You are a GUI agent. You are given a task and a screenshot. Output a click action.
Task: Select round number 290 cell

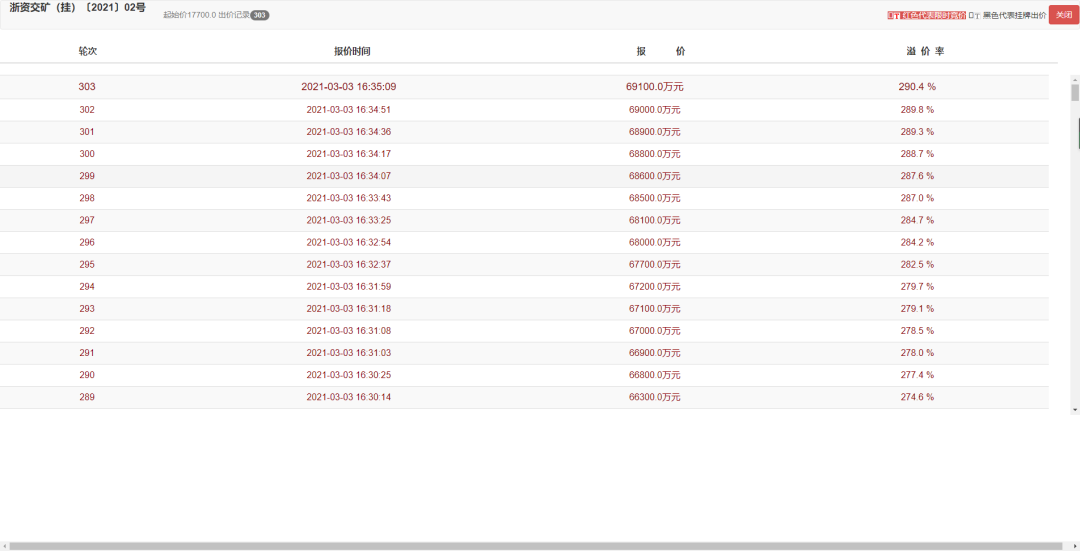coord(87,374)
